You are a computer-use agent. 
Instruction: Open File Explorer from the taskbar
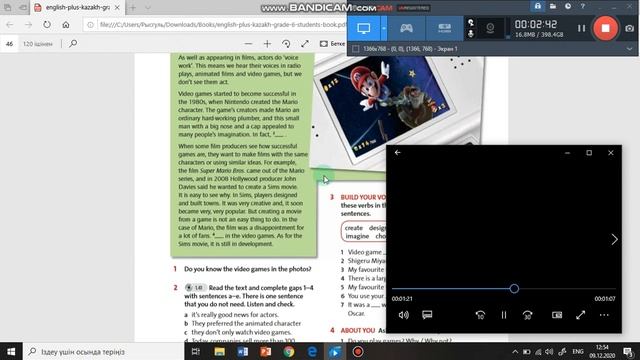[x=220, y=351]
